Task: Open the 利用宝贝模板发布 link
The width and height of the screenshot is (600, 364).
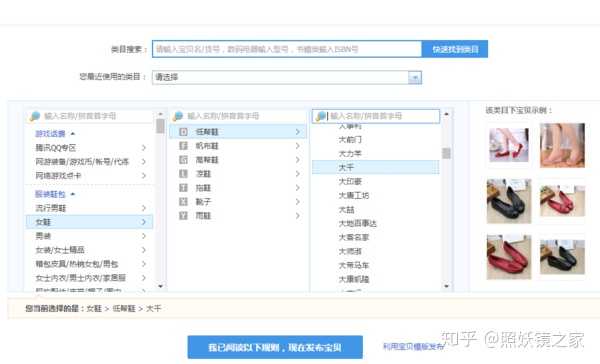Action: pos(413,347)
